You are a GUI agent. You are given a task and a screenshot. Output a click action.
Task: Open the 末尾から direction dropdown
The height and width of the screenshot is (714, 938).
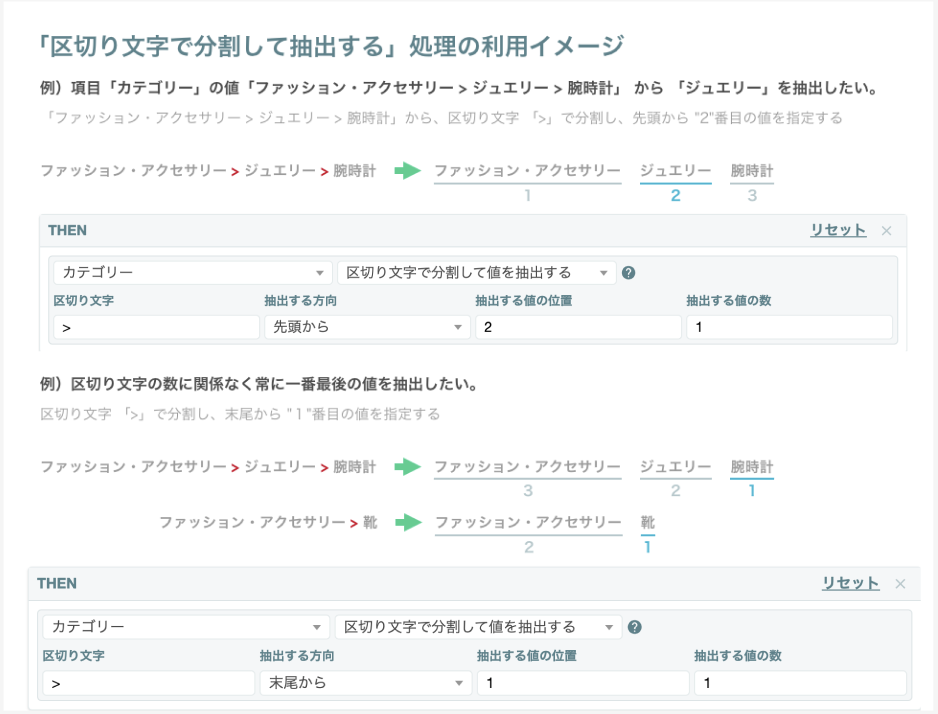tap(366, 682)
